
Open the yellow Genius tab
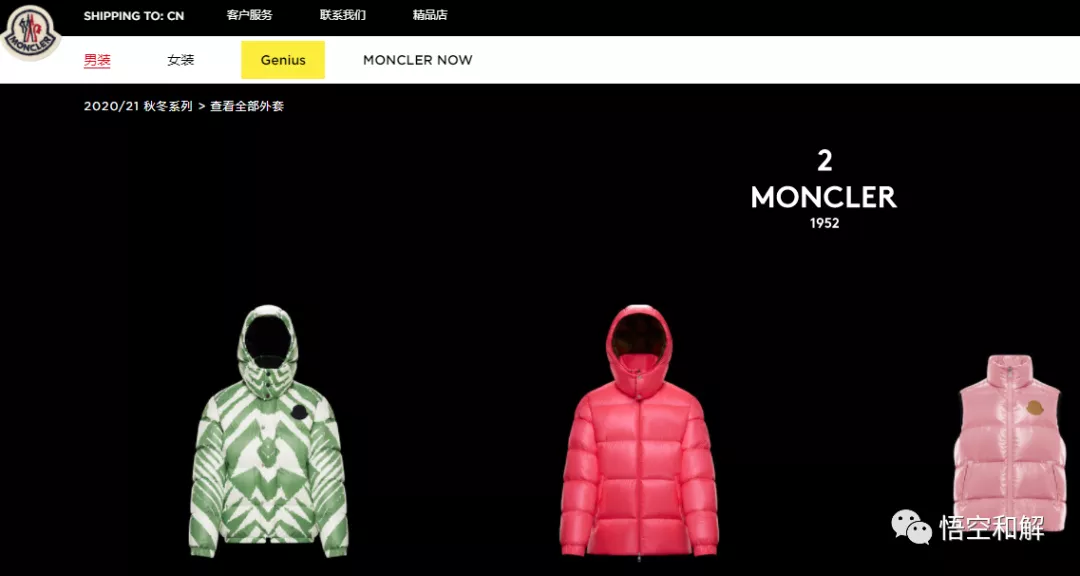[283, 60]
